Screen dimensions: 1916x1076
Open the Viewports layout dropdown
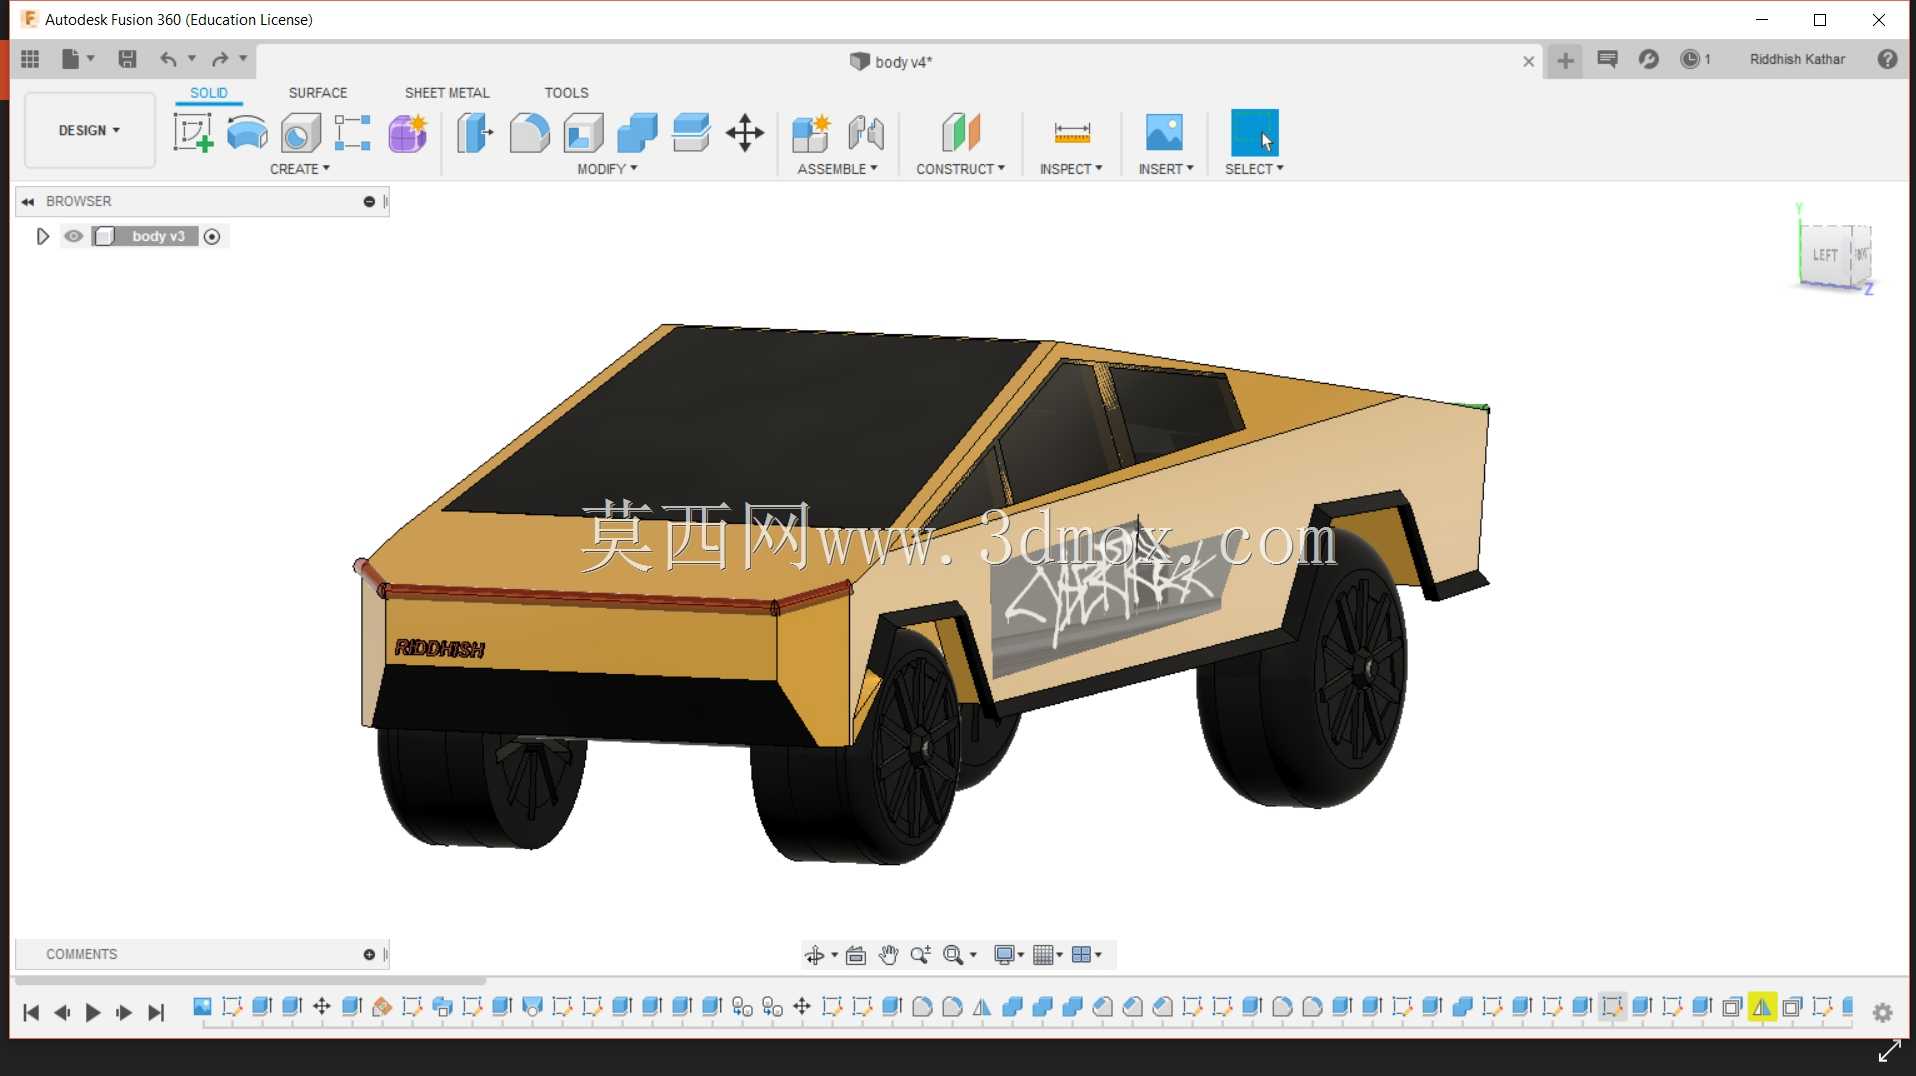point(1086,955)
